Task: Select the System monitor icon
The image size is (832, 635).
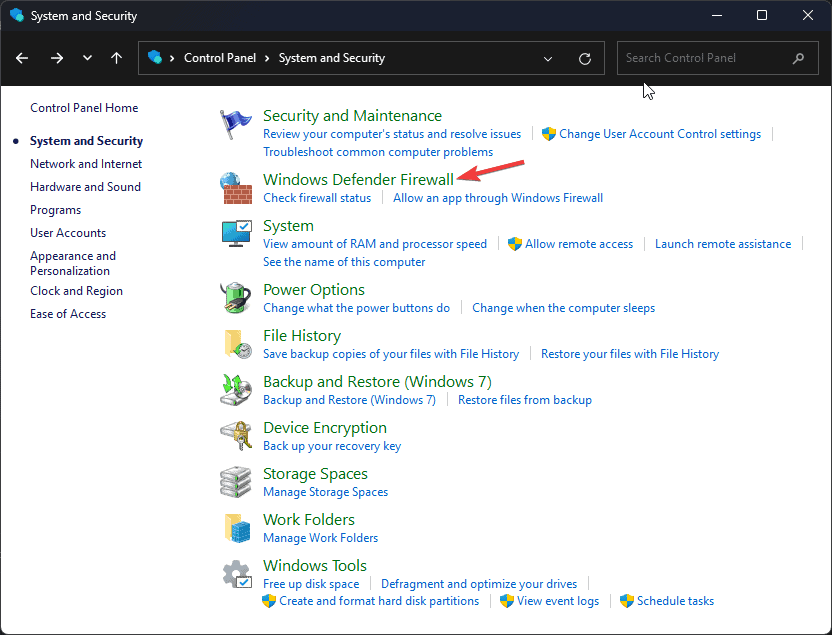Action: pyautogui.click(x=236, y=234)
